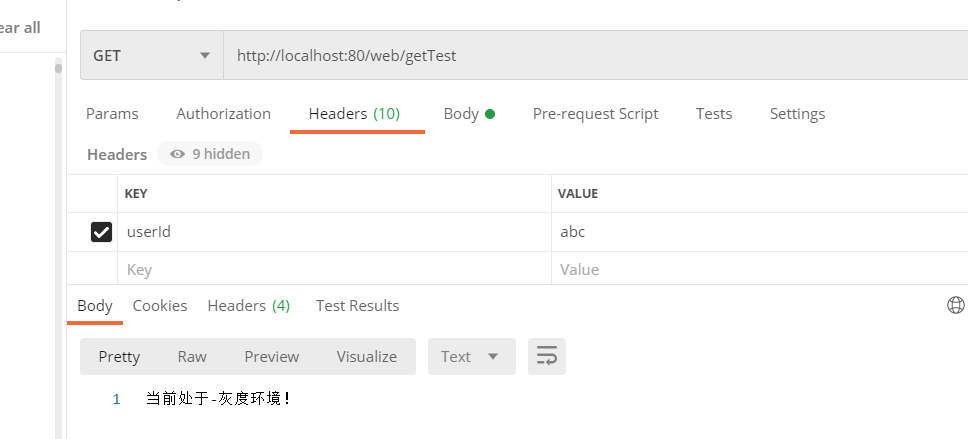968x439 pixels.
Task: Open the Authorization tab
Action: pyautogui.click(x=223, y=114)
